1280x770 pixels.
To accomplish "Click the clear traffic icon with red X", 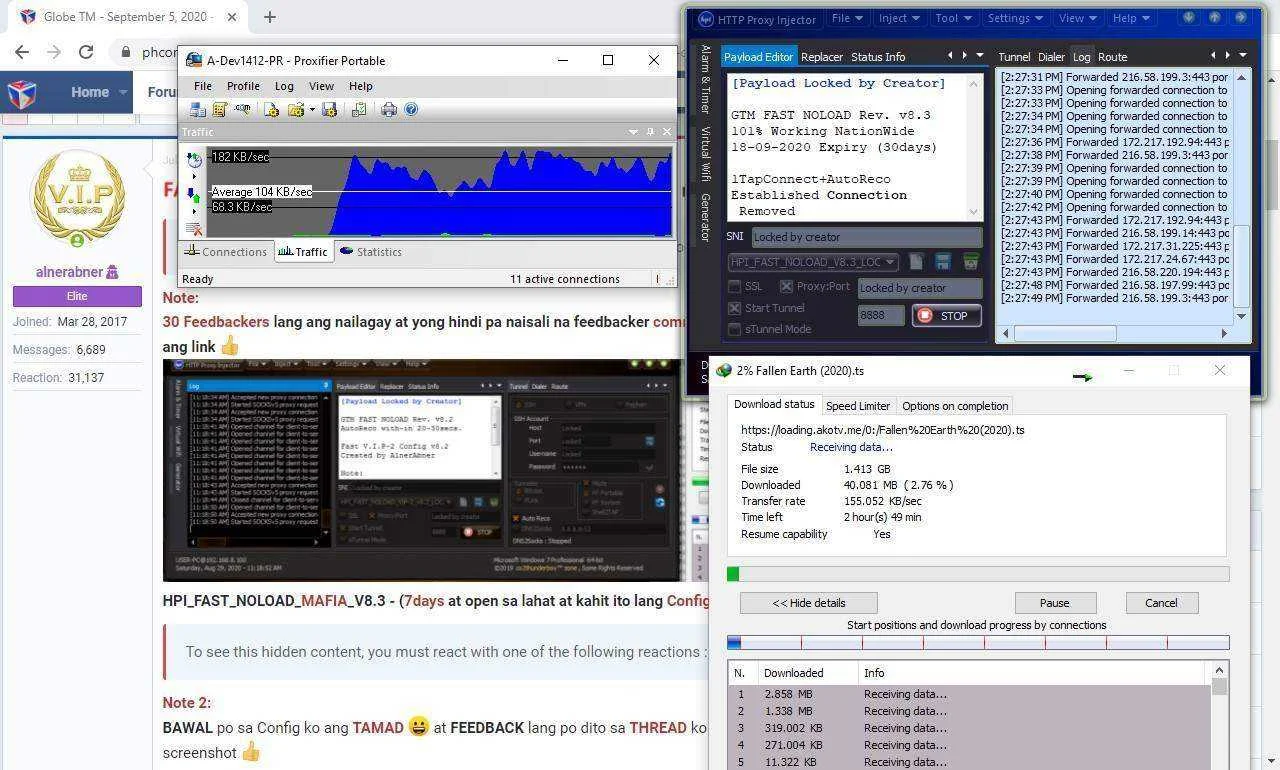I will tap(194, 230).
